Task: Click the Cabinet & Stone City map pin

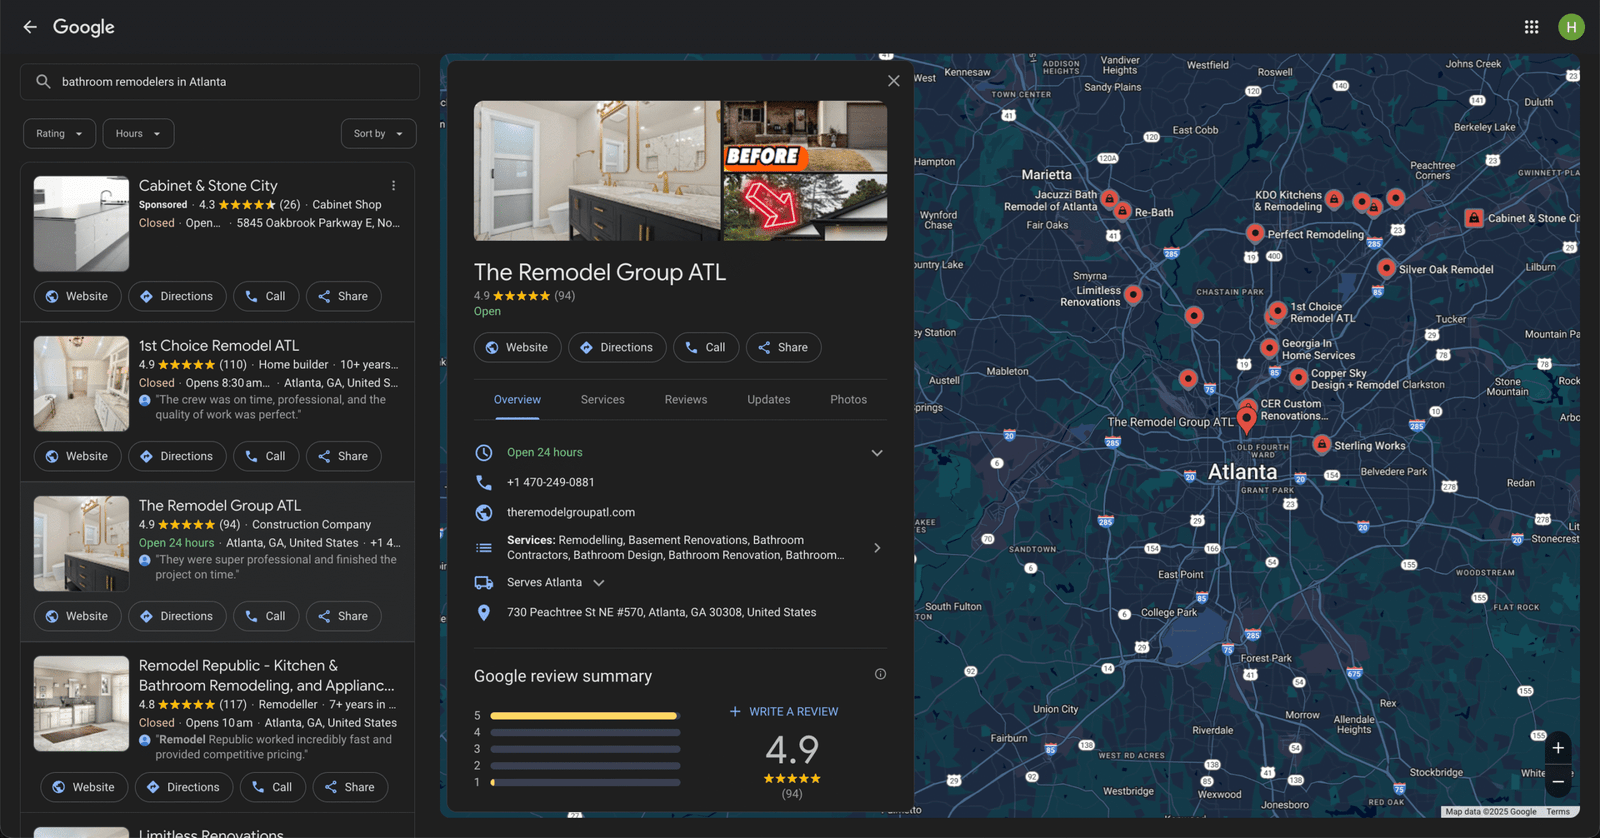Action: [1474, 218]
